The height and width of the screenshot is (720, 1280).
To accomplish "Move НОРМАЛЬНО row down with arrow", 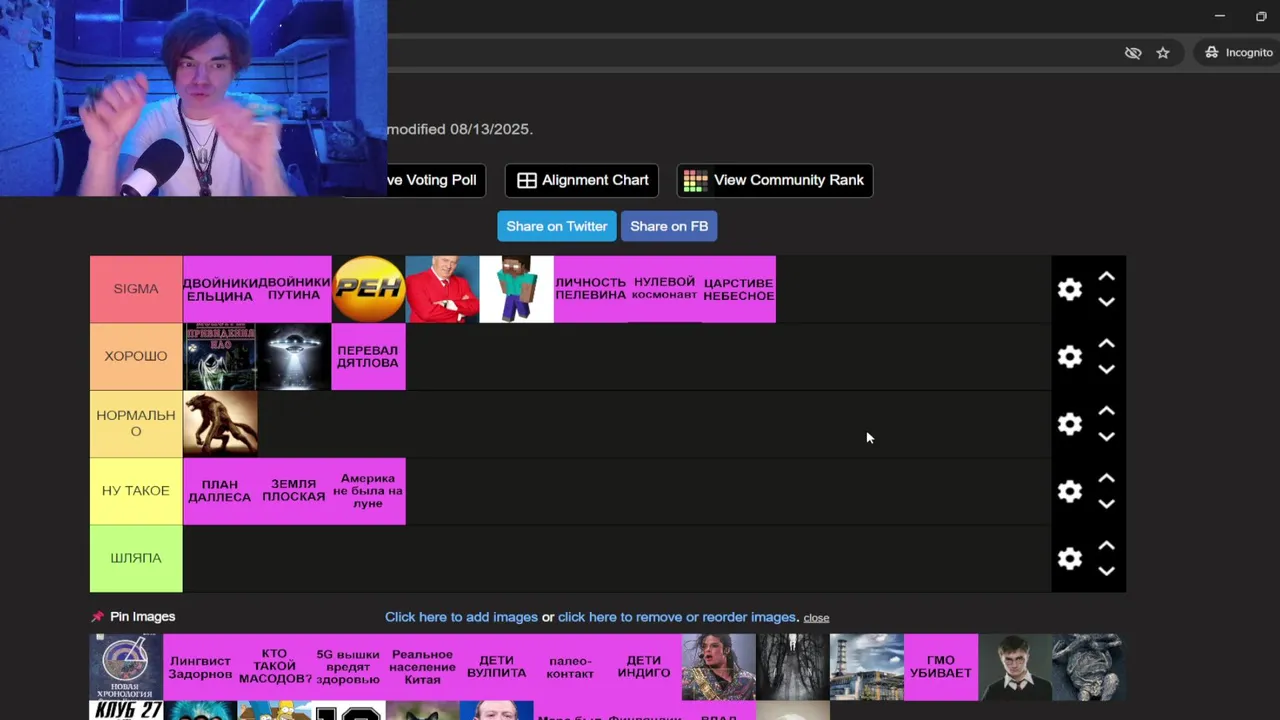I will 1106,437.
